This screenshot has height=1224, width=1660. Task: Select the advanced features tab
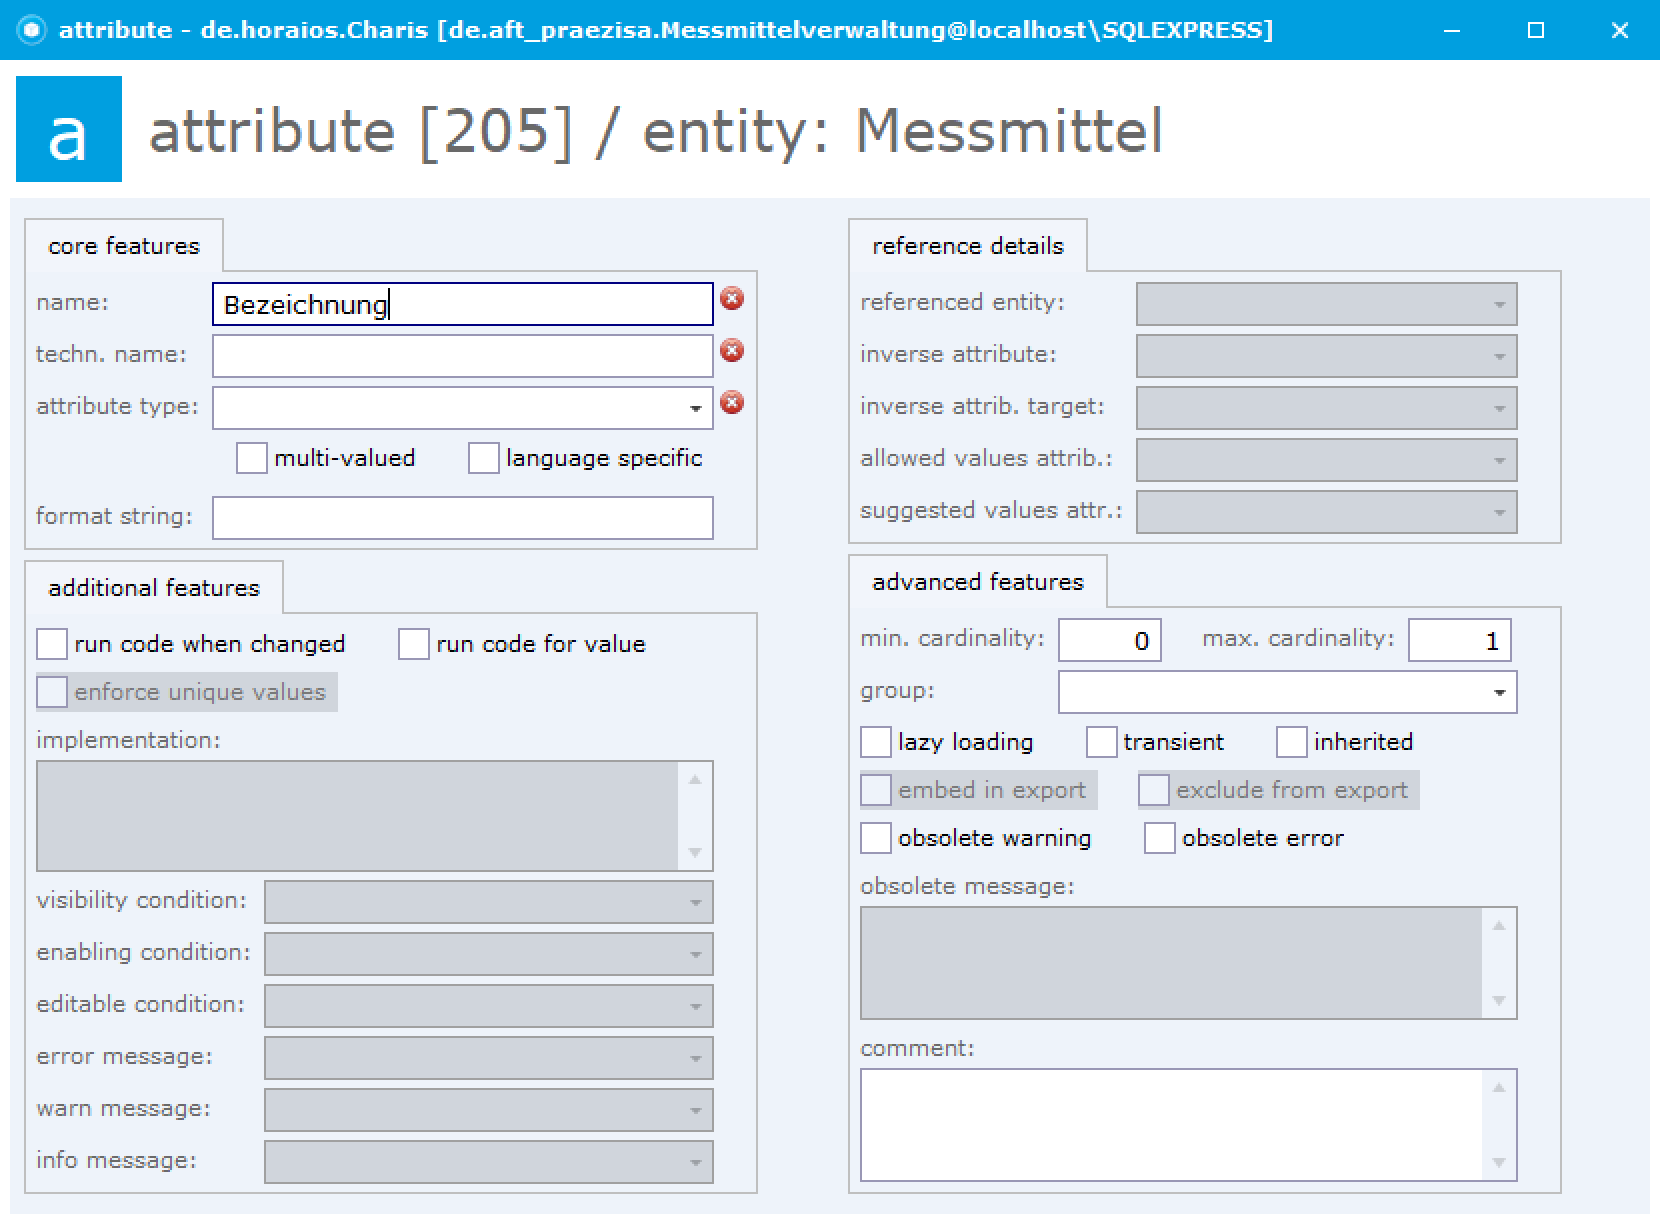click(x=978, y=582)
